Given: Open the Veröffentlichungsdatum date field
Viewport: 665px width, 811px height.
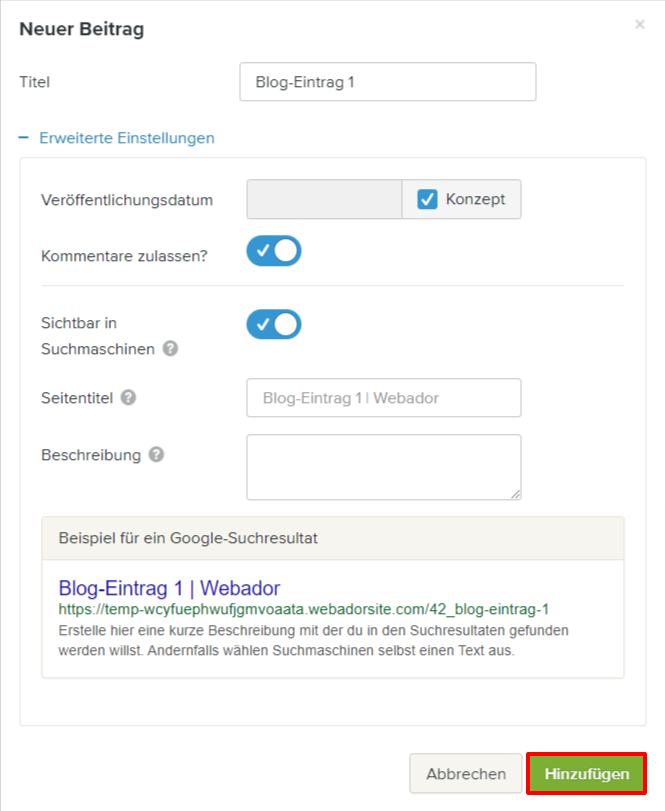Looking at the screenshot, I should coord(324,199).
